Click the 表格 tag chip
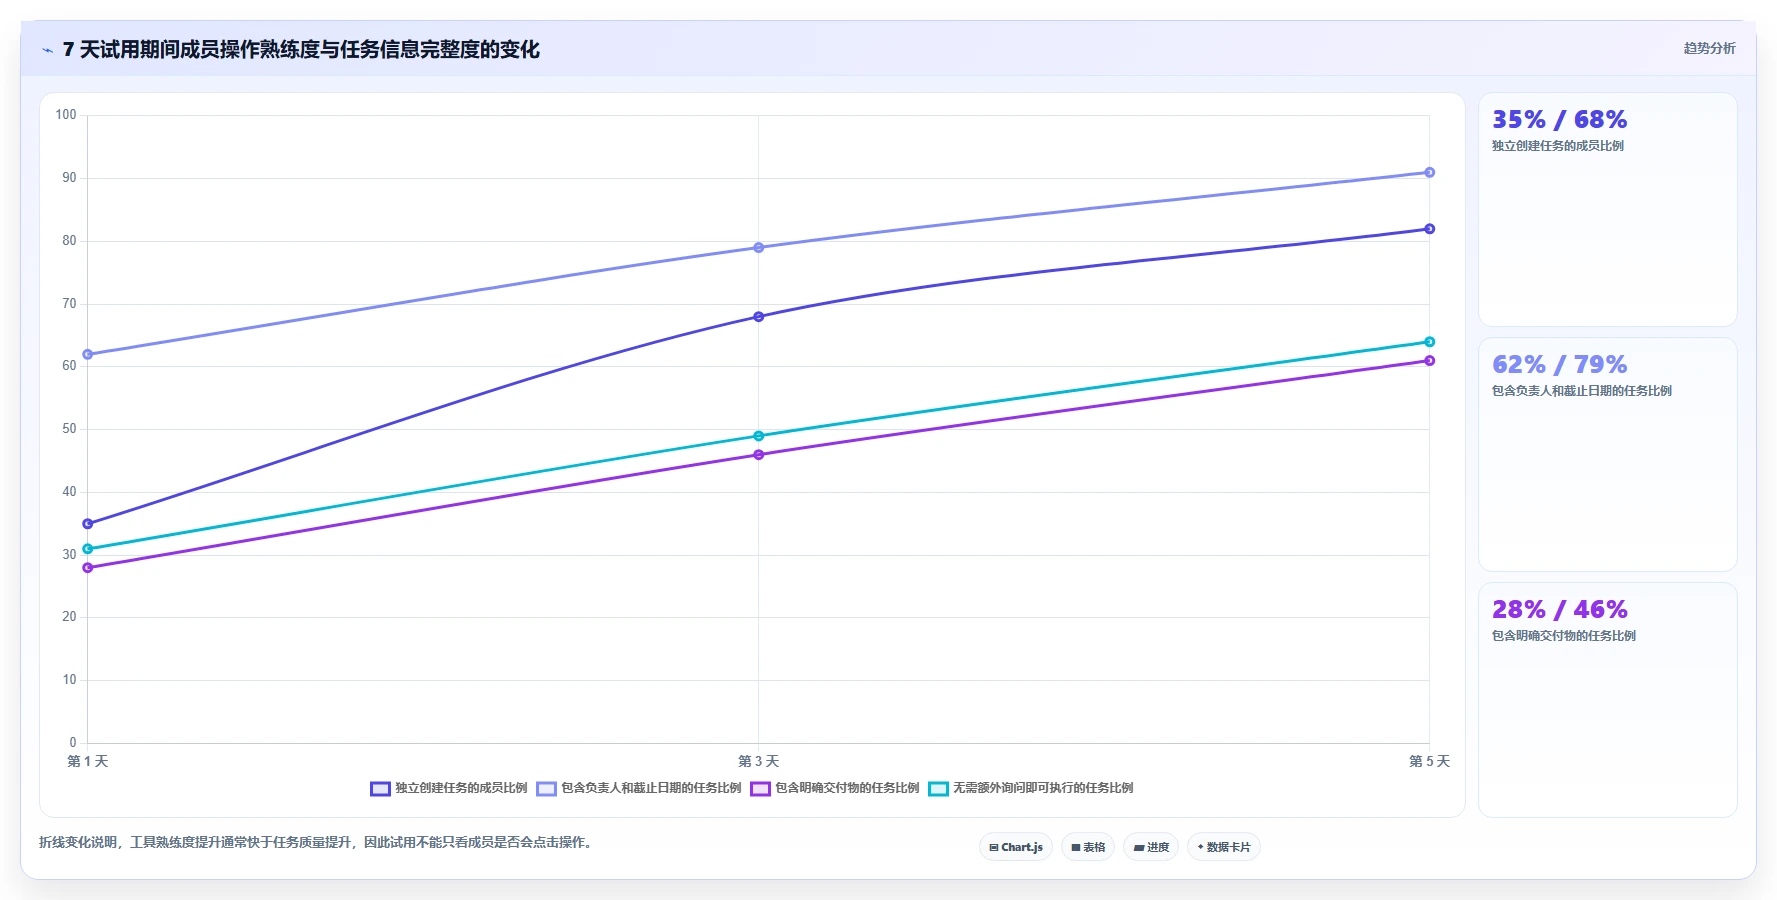This screenshot has height=900, width=1777. coord(1088,847)
